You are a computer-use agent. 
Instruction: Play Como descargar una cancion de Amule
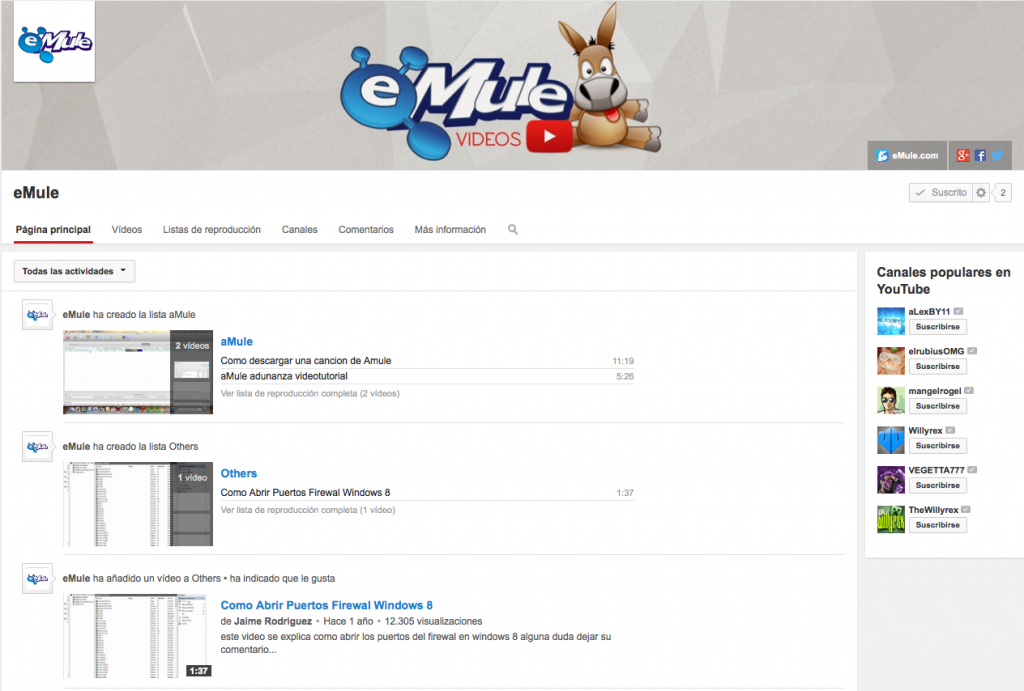[x=306, y=361]
